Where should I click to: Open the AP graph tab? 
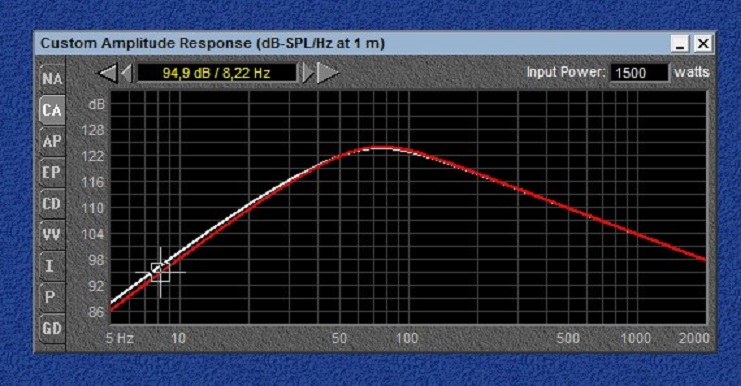coord(52,141)
